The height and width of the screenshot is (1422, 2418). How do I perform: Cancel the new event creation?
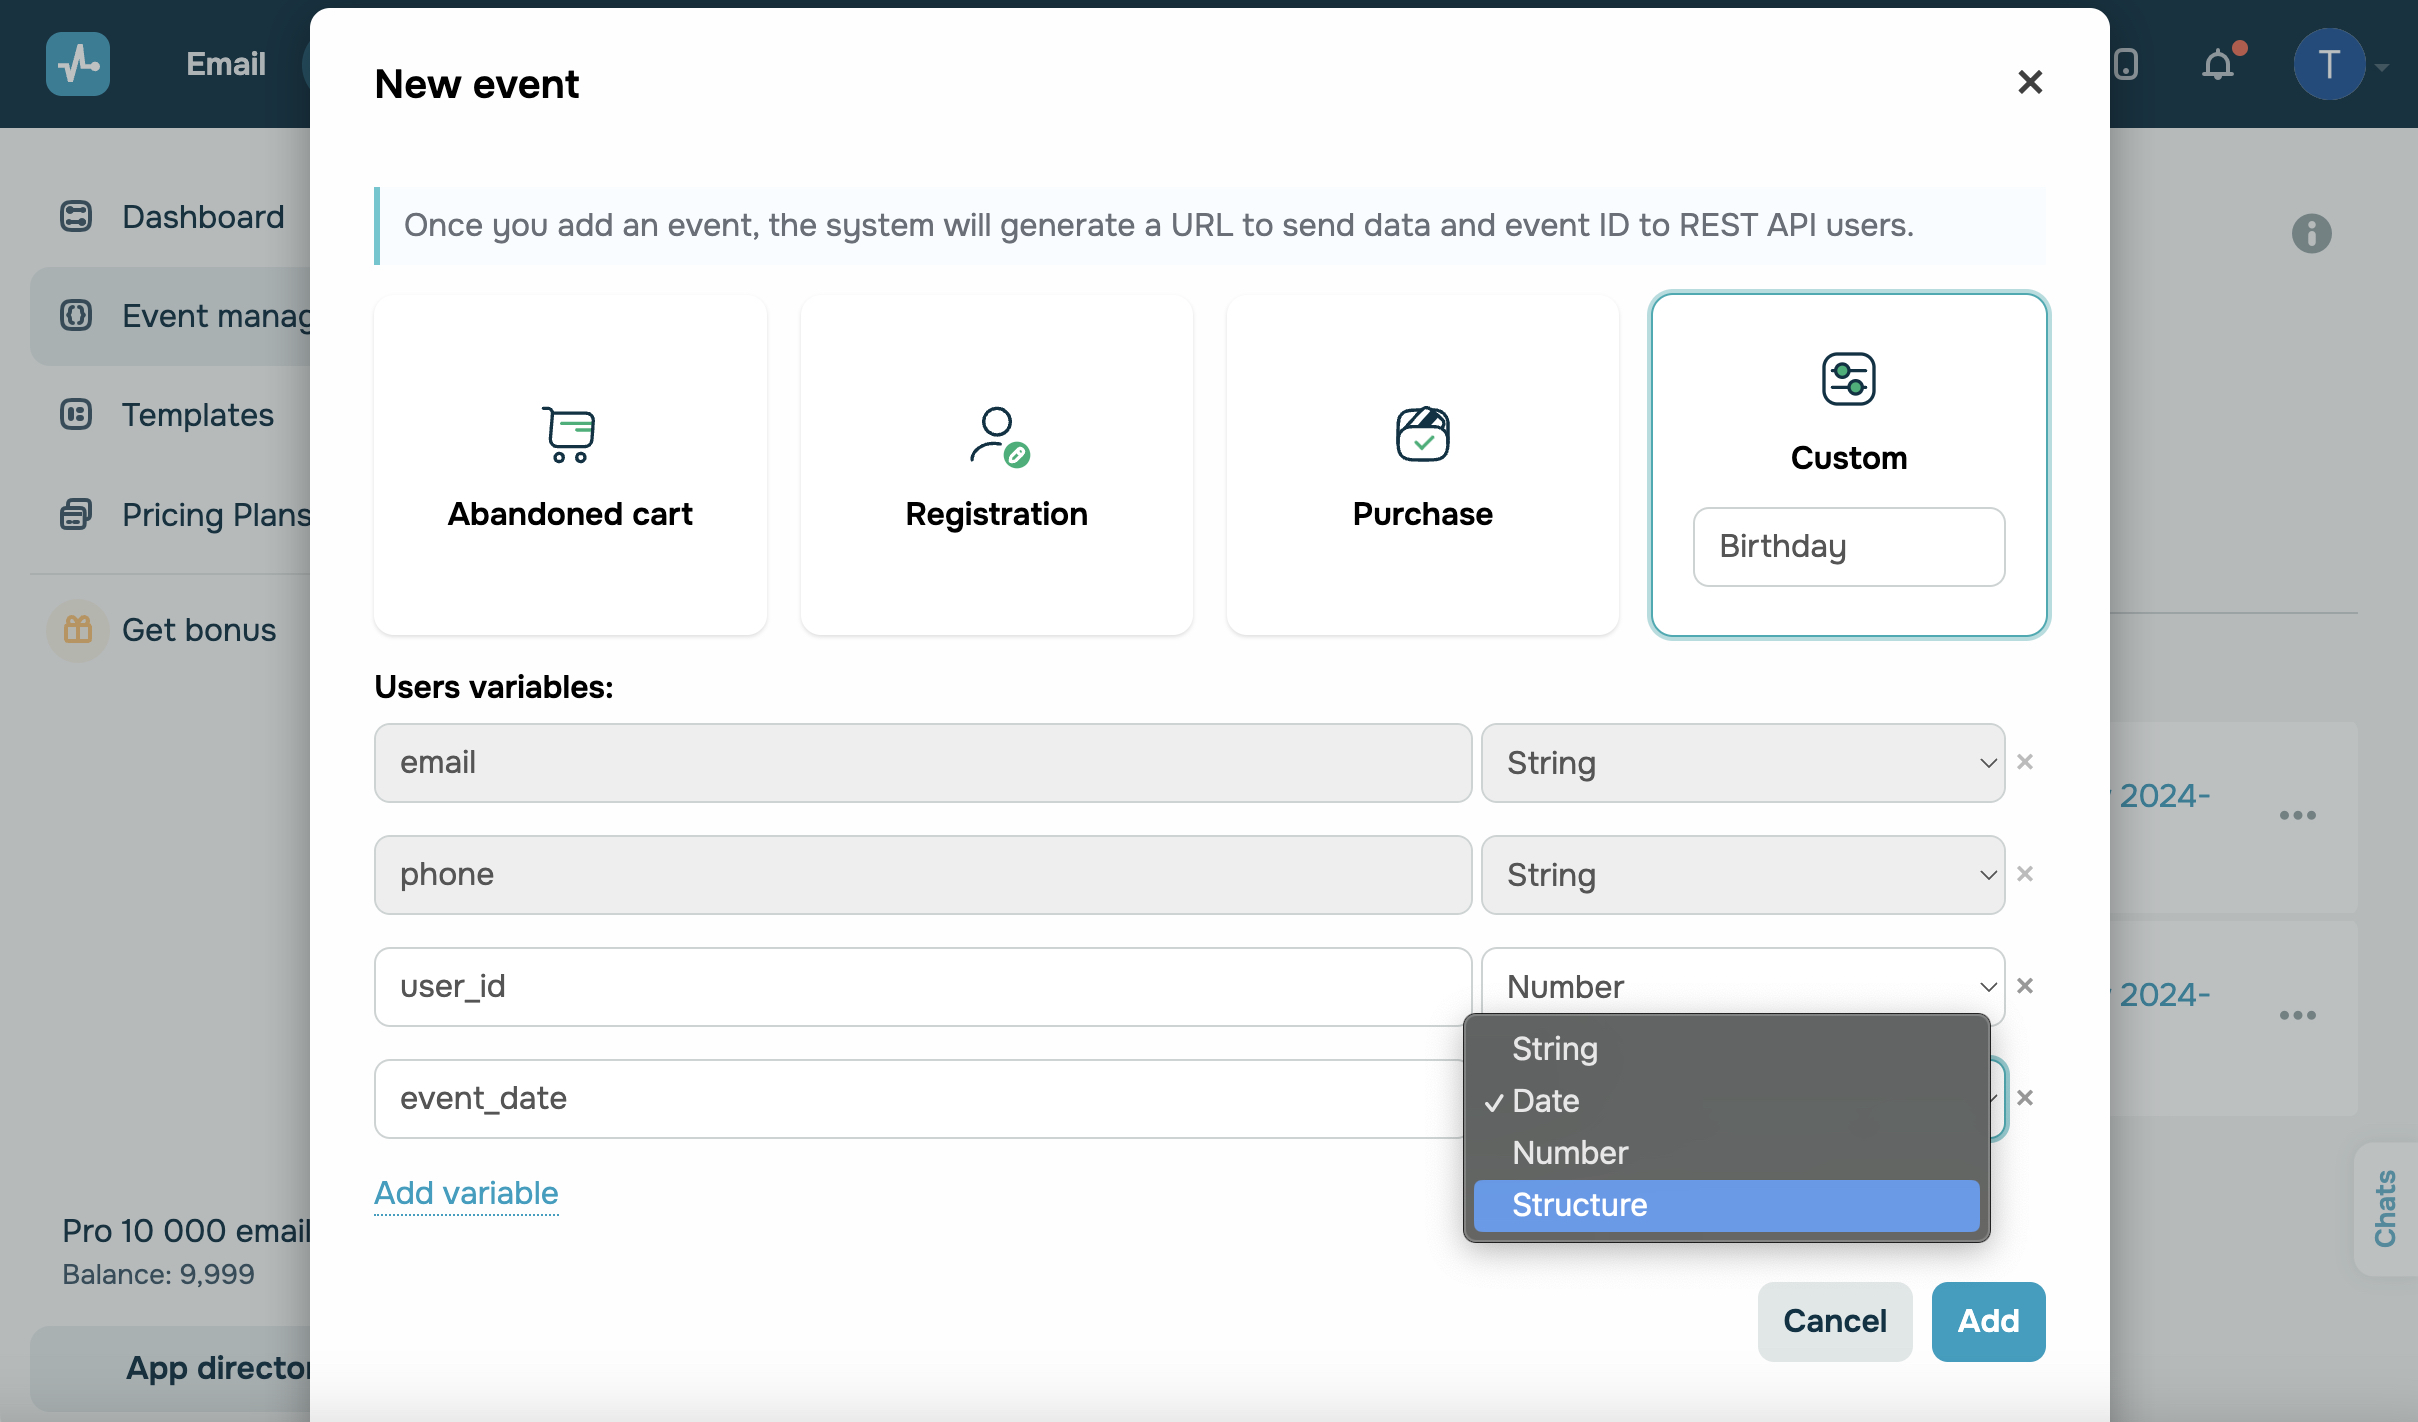[x=1834, y=1321]
